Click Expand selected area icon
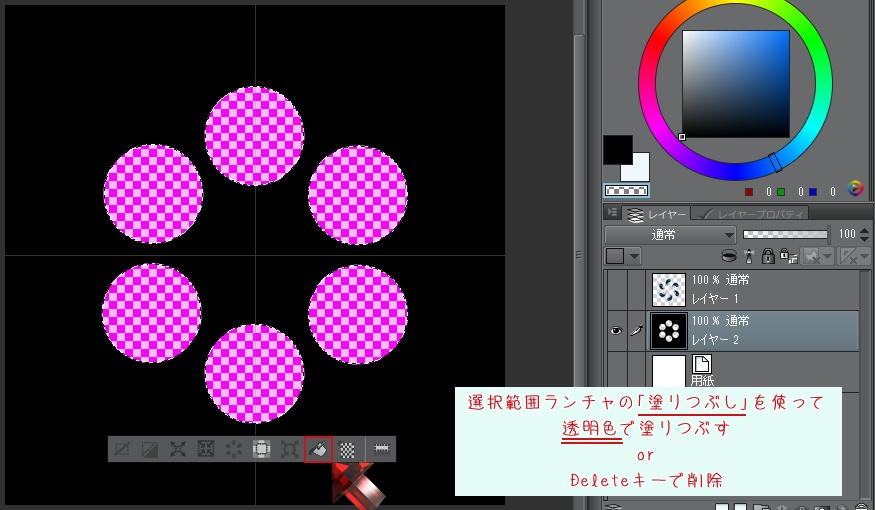875x510 pixels. point(178,449)
